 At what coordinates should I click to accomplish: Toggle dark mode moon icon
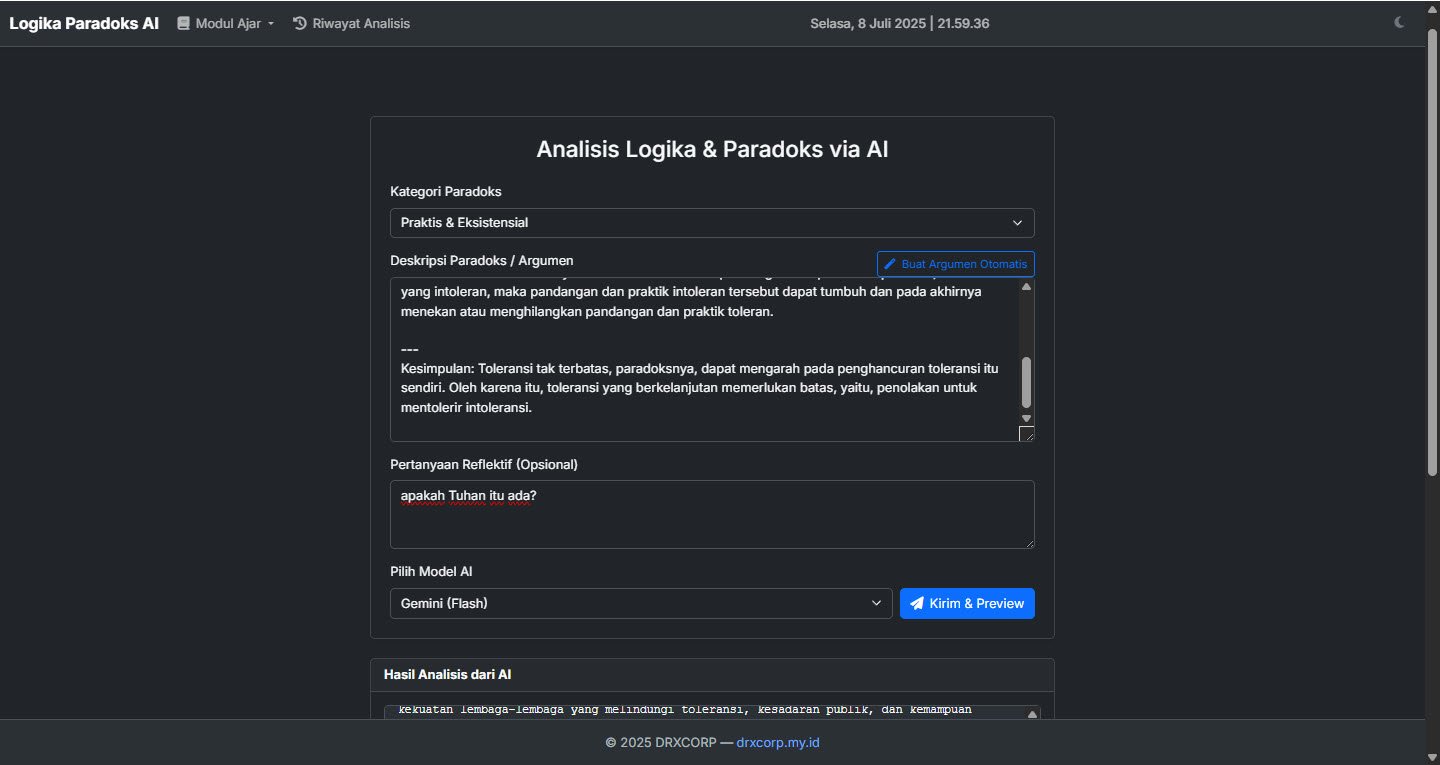click(x=1400, y=23)
